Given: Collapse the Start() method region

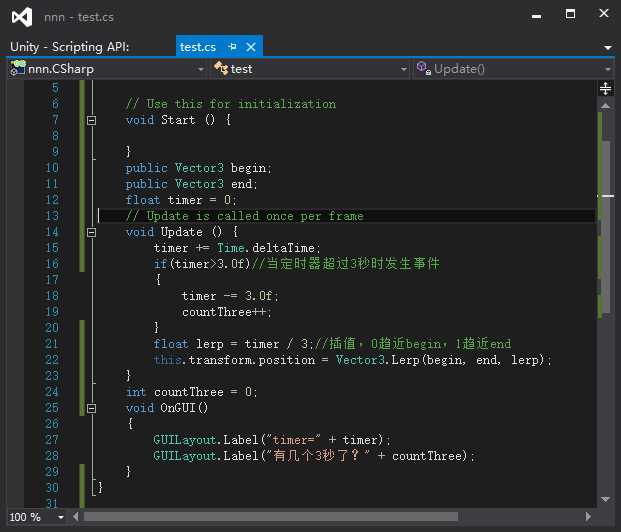Looking at the screenshot, I should pos(91,120).
